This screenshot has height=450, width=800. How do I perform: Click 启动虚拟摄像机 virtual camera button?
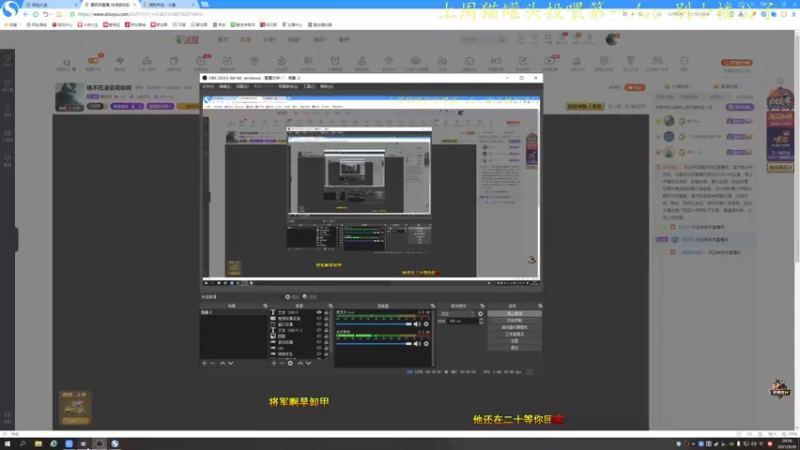tap(514, 327)
